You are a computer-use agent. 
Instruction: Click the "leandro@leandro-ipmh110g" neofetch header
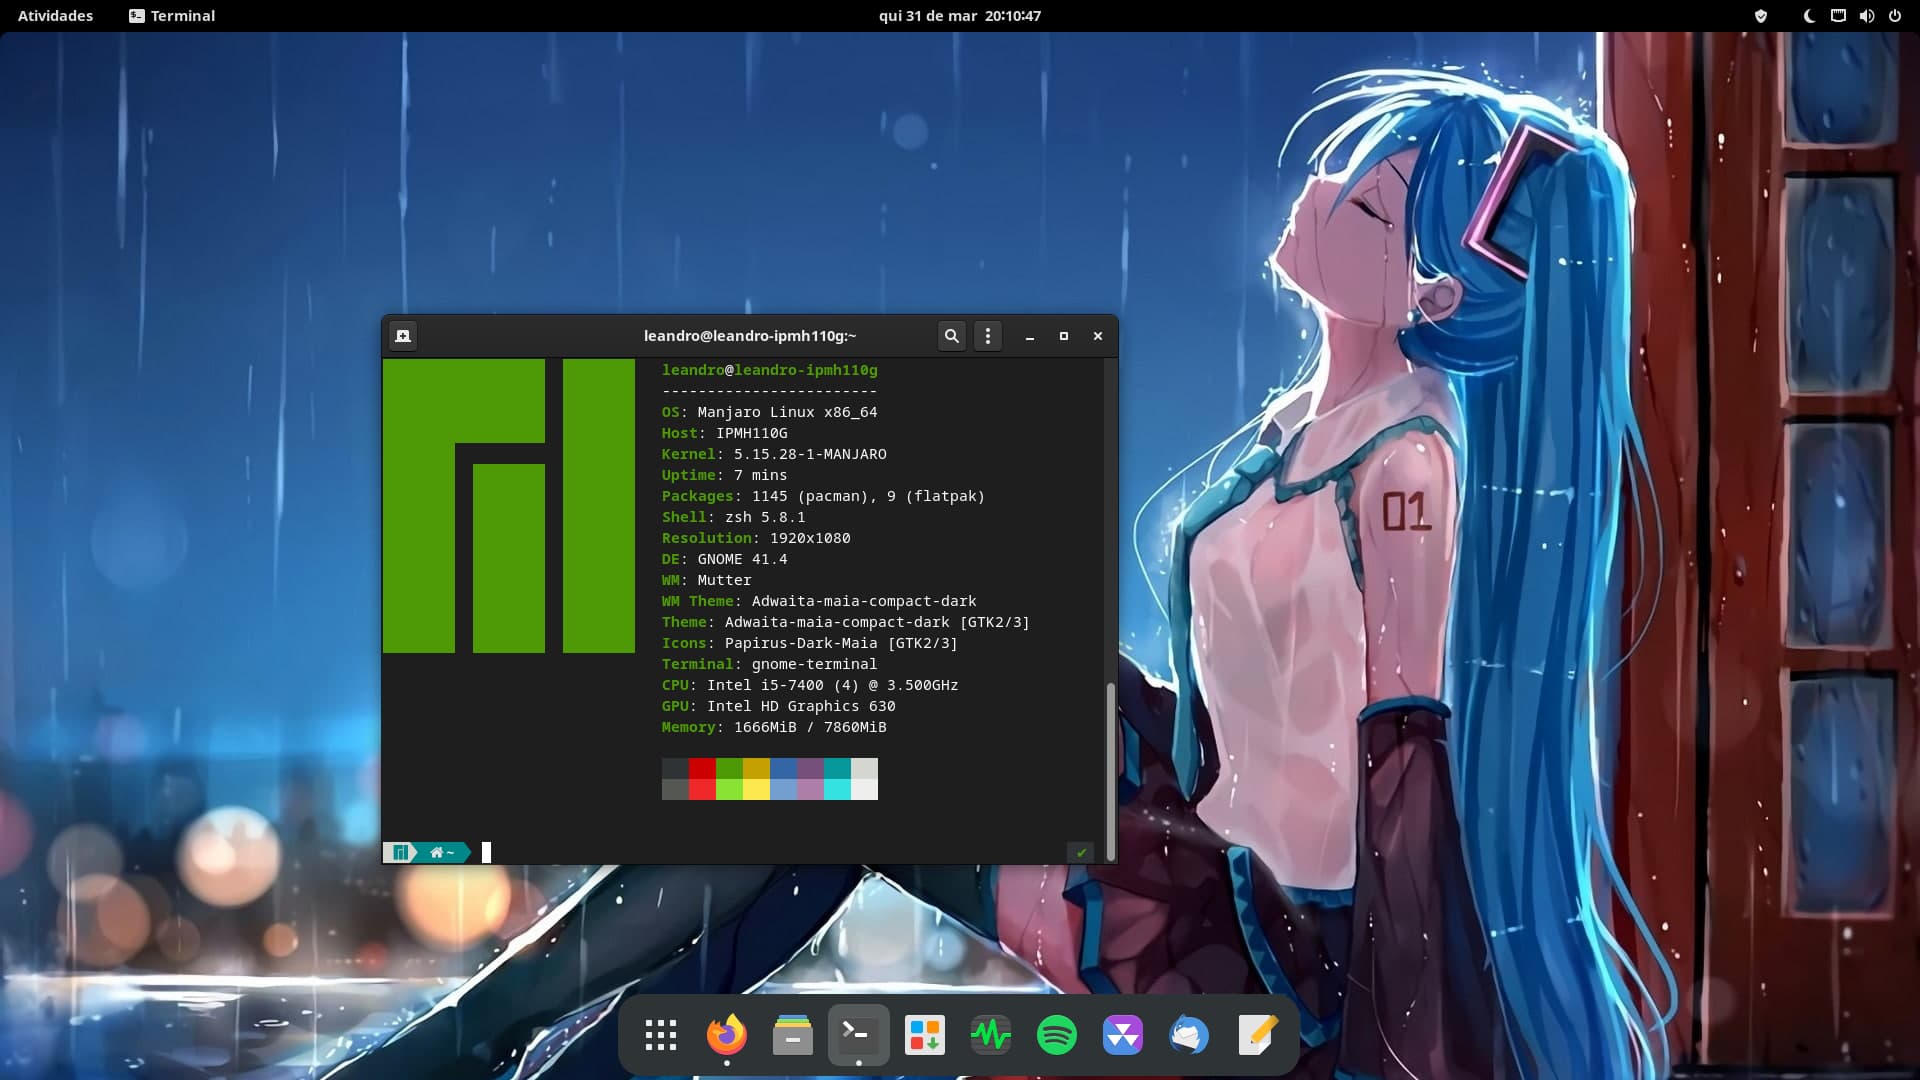point(770,370)
